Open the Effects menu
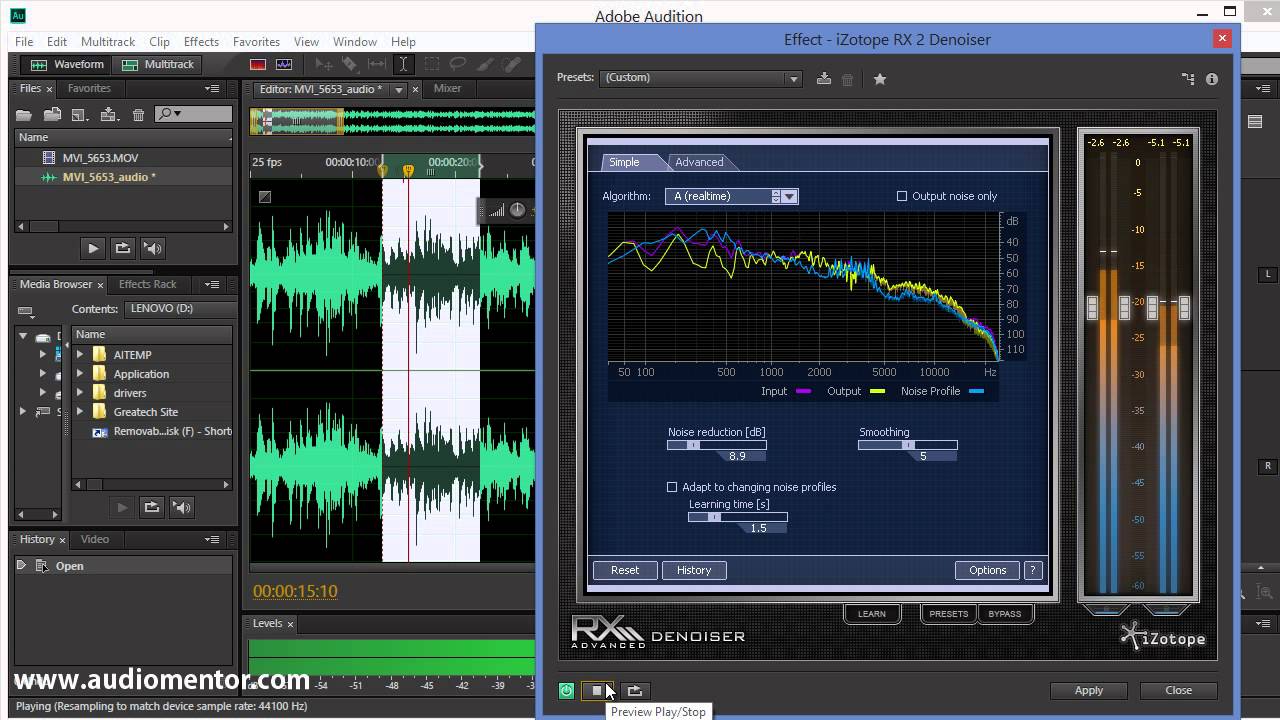The width and height of the screenshot is (1280, 720). [x=201, y=42]
